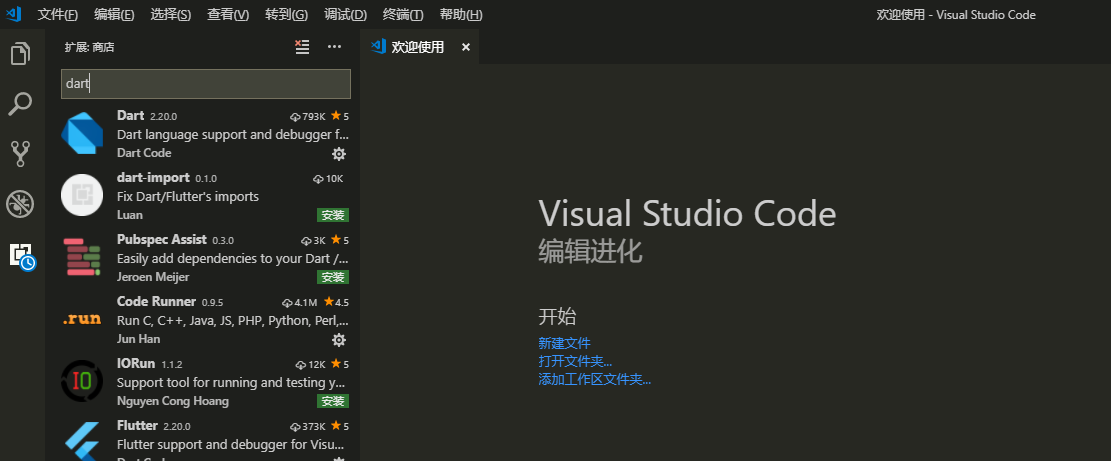Open the 查看(V) menu

click(x=228, y=15)
